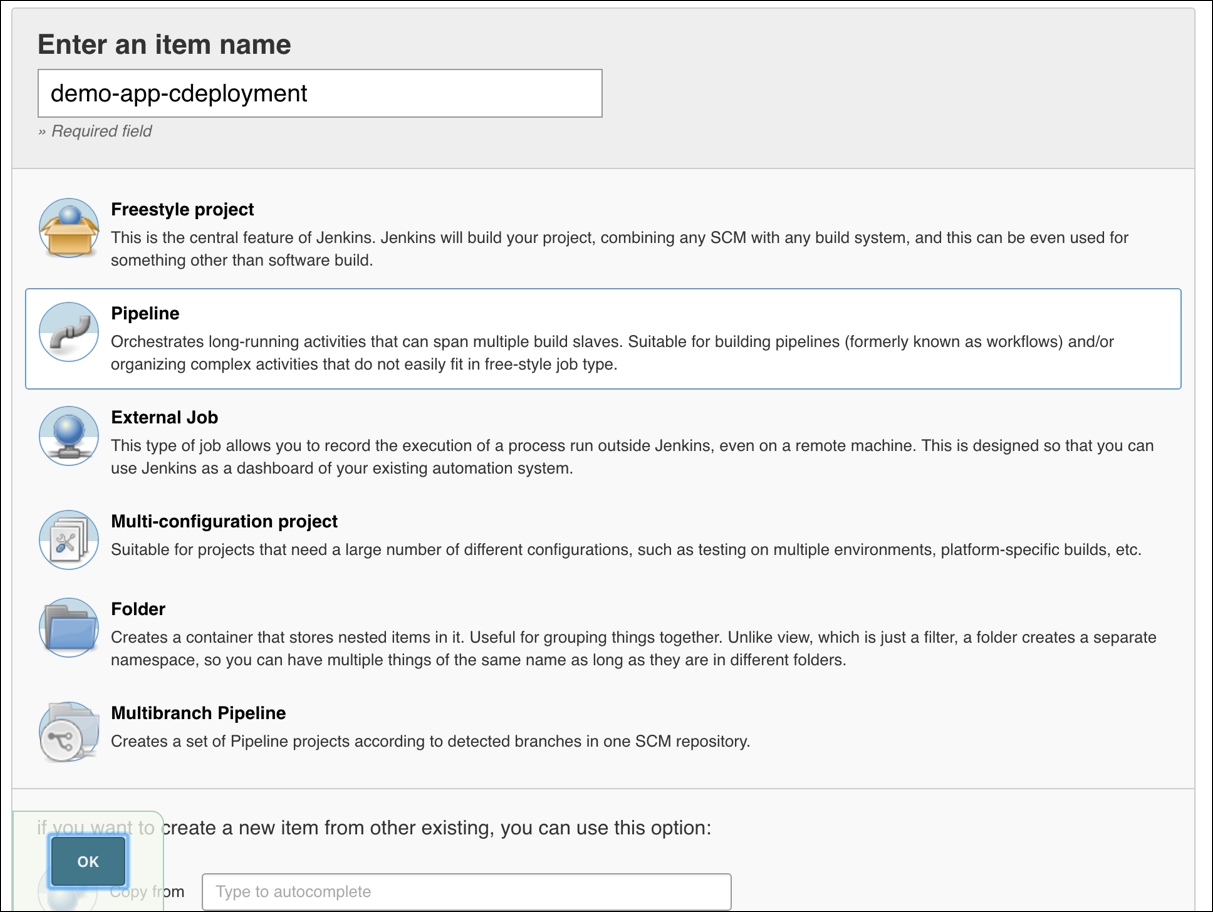Click the Multi-configuration project description
The width and height of the screenshot is (1213, 912).
pyautogui.click(x=626, y=550)
